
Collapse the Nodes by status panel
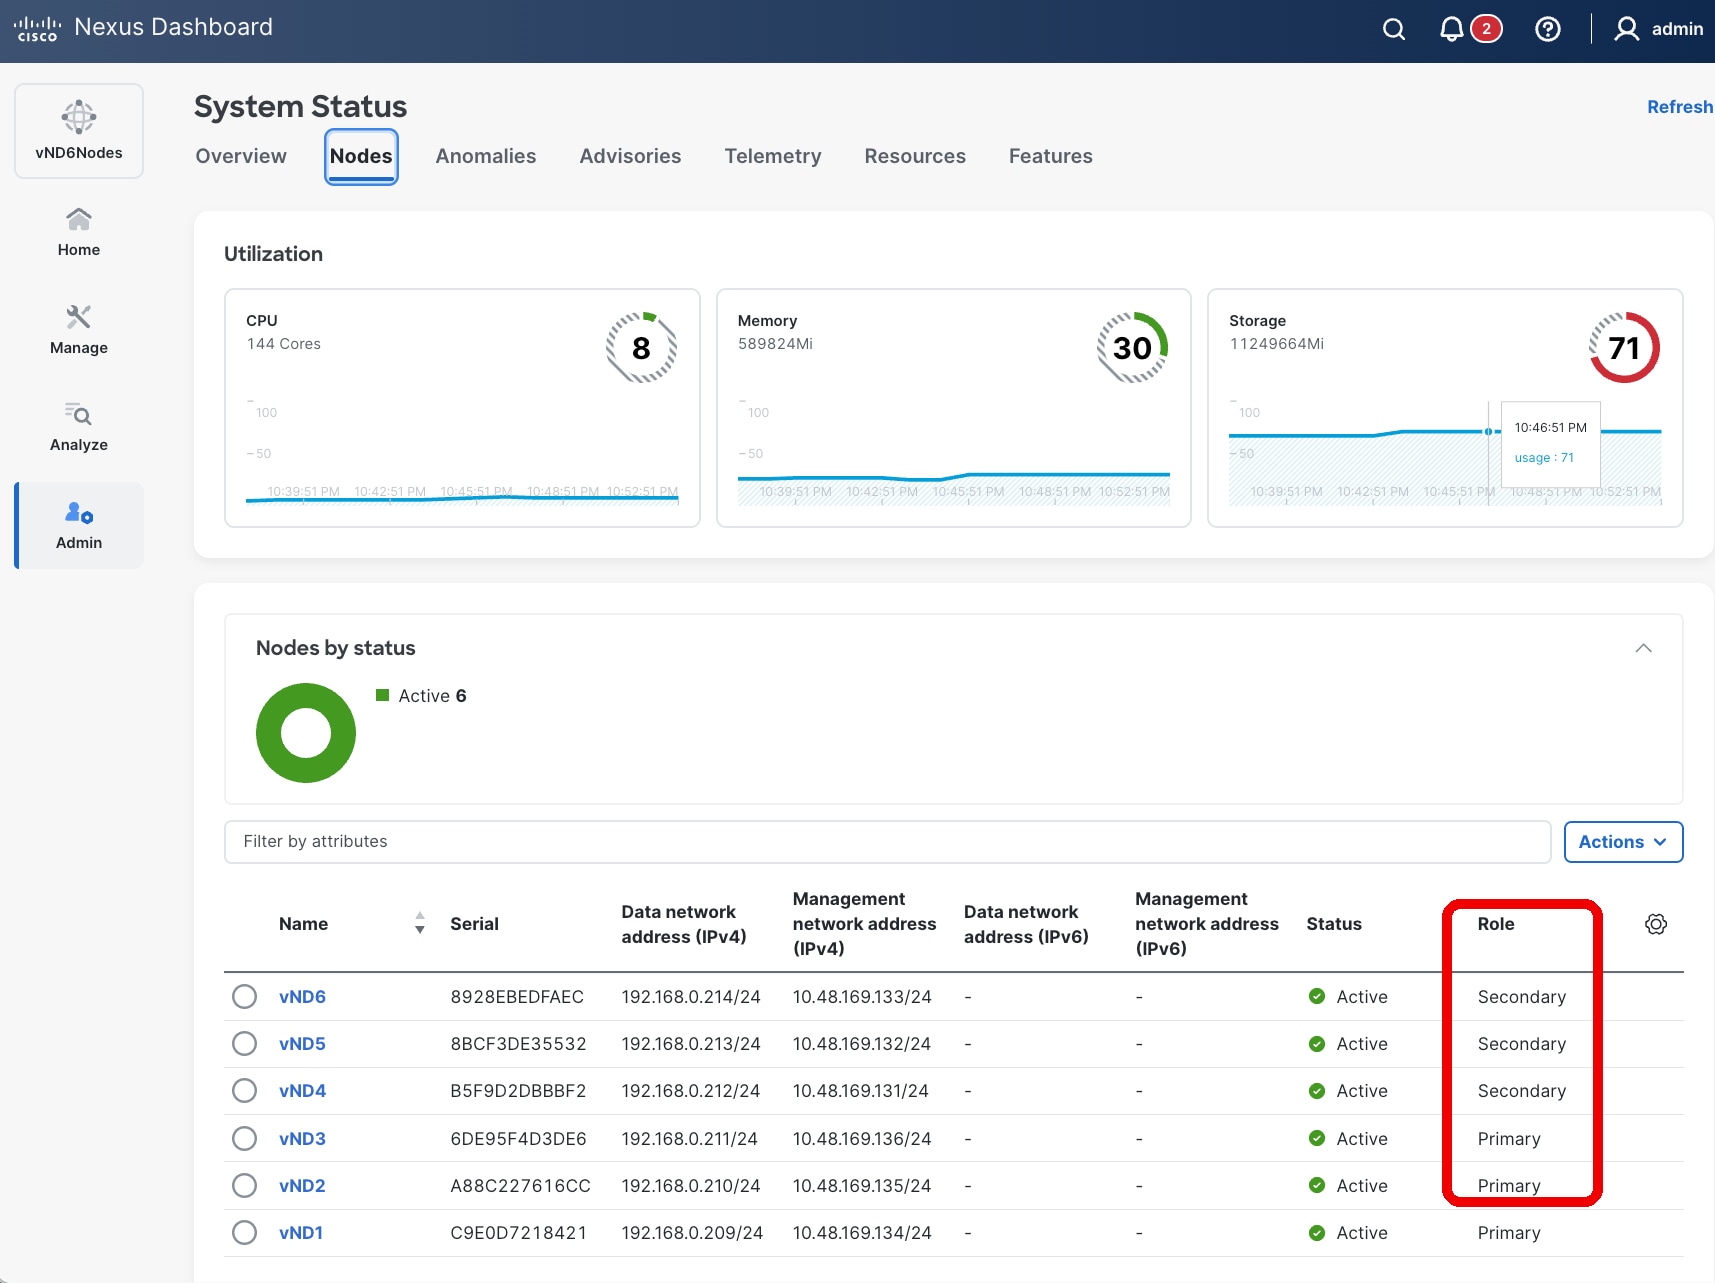click(x=1643, y=648)
